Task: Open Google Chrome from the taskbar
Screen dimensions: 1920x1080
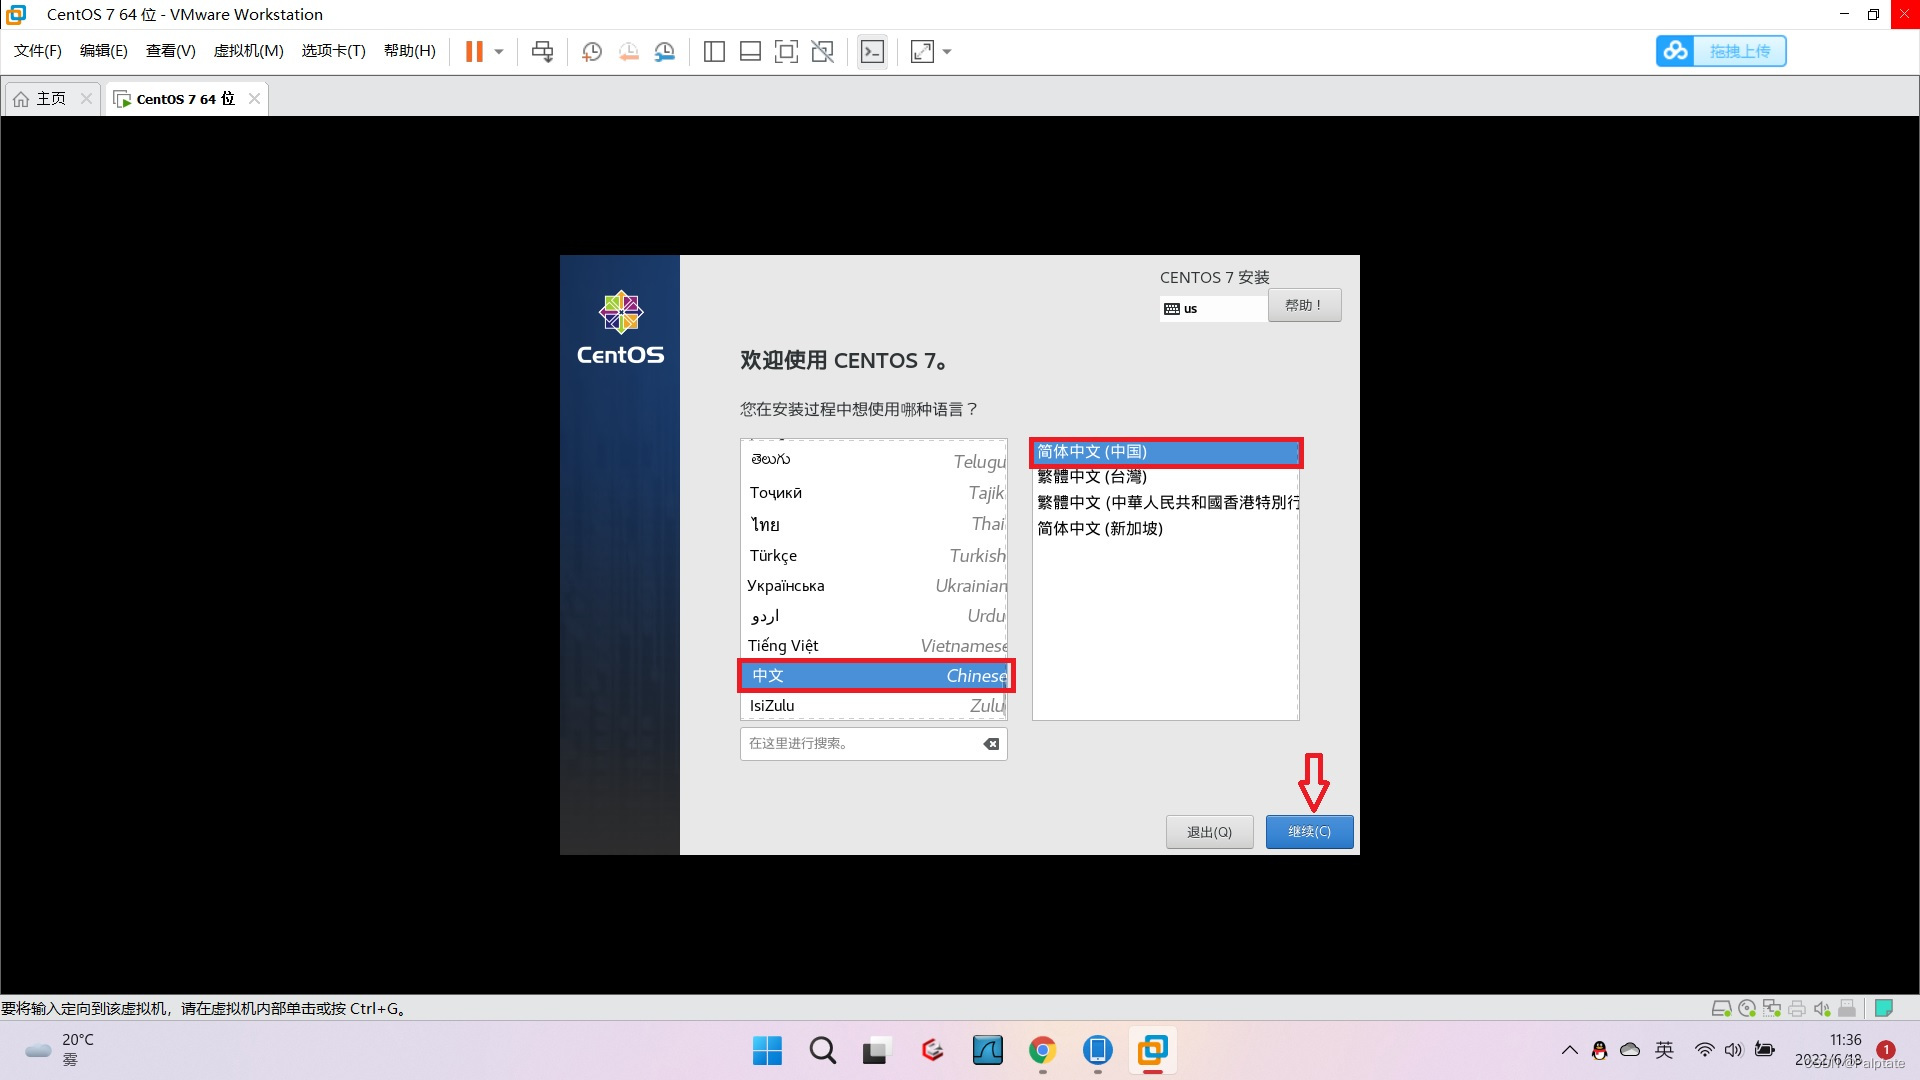Action: coord(1042,1050)
